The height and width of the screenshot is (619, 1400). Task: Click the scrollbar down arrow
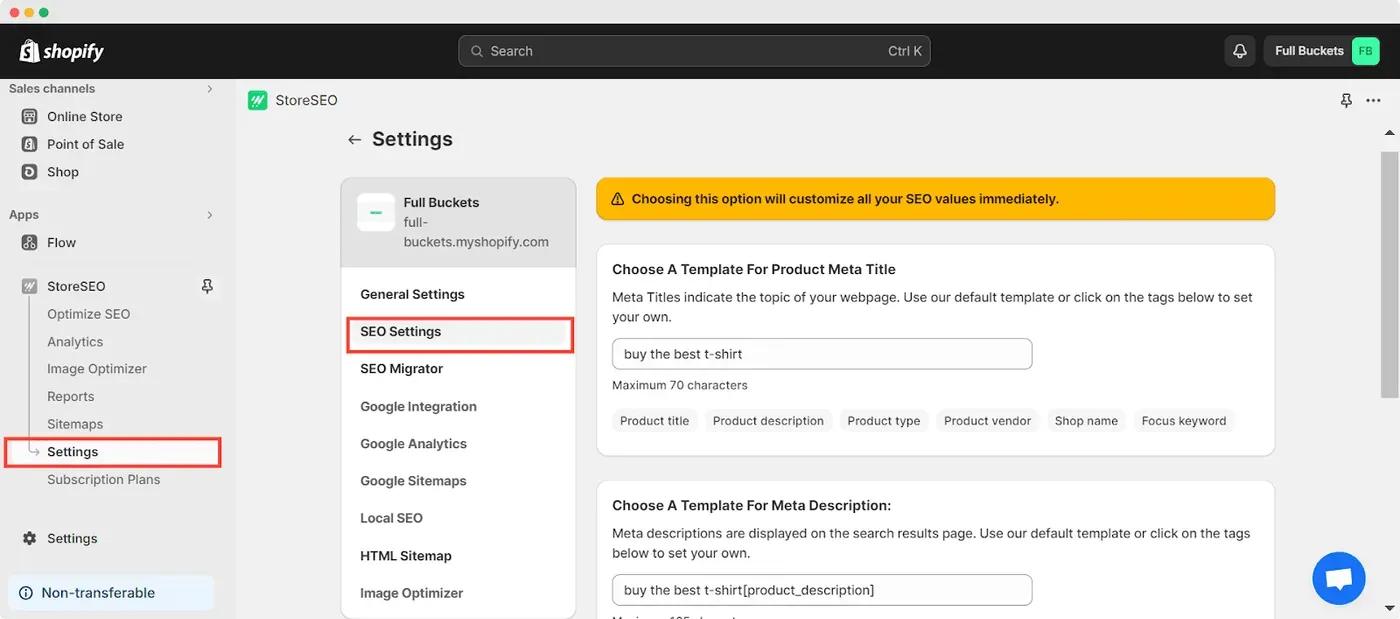coord(1389,607)
